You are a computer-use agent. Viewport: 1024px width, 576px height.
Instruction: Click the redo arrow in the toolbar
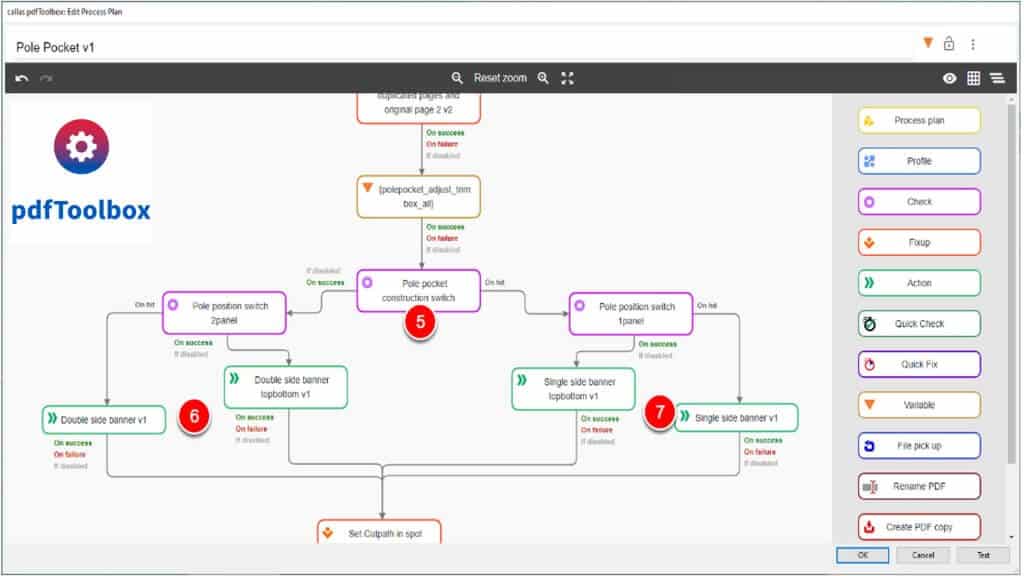[x=46, y=78]
